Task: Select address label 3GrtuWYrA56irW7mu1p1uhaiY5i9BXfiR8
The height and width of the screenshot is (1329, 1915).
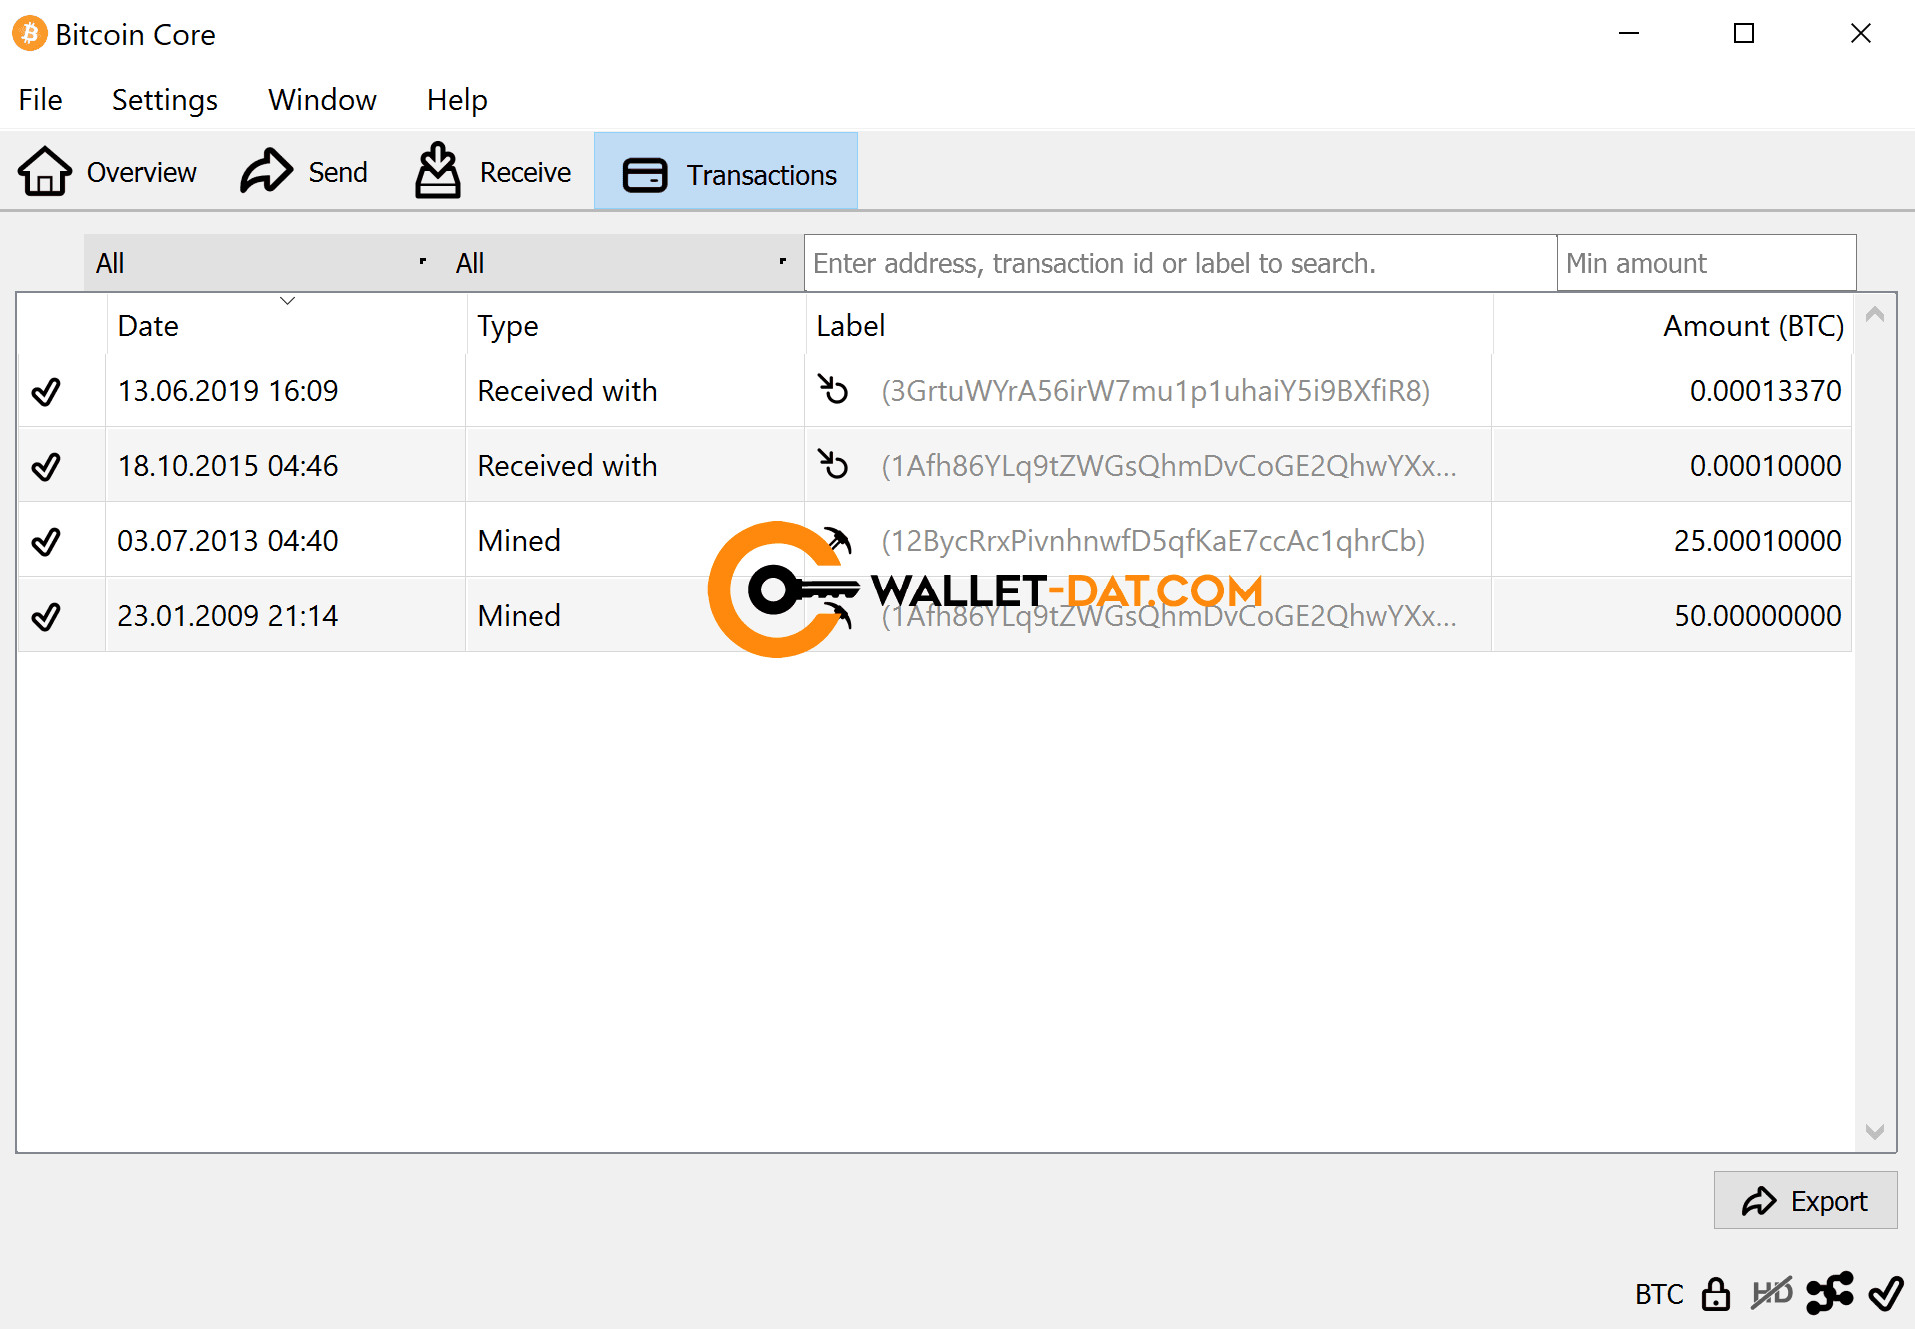Action: [x=1155, y=391]
